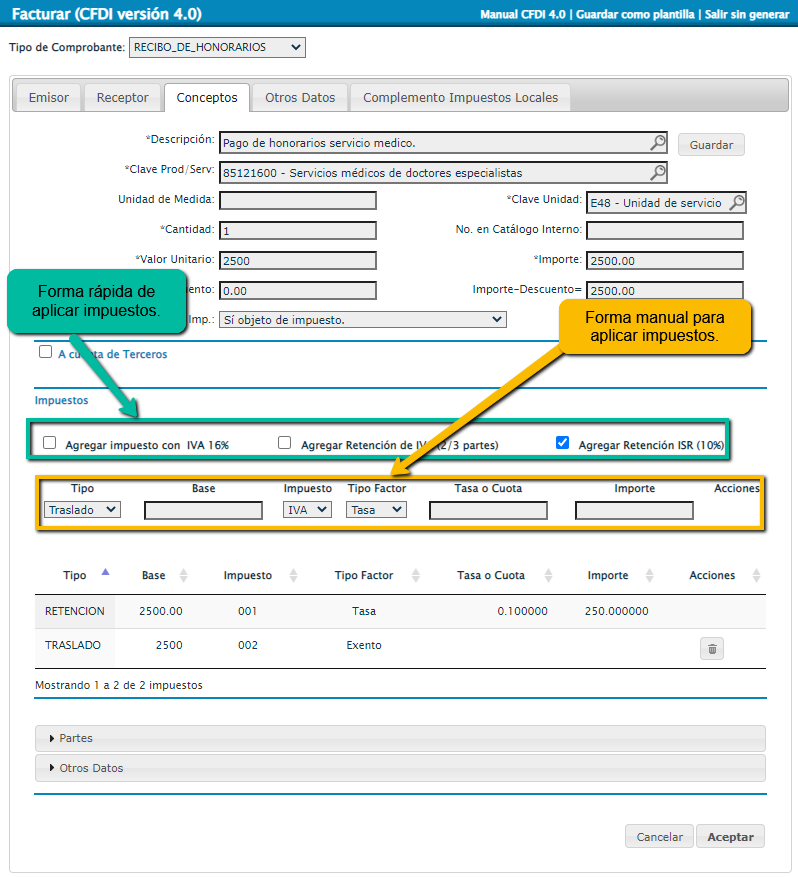Open the Manual CFDI 4.0 link
The image size is (798, 877).
[522, 15]
